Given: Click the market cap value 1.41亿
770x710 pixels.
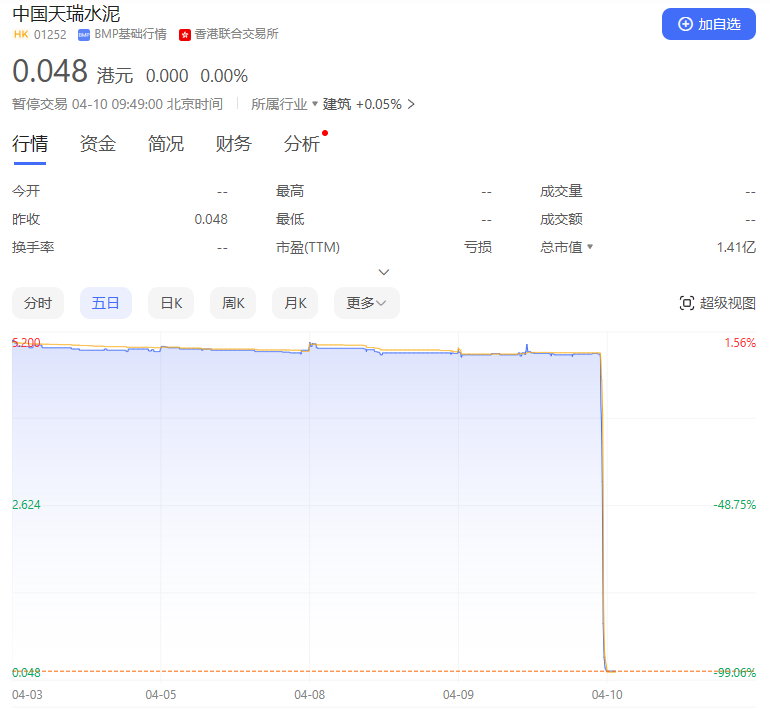Looking at the screenshot, I should (x=736, y=247).
